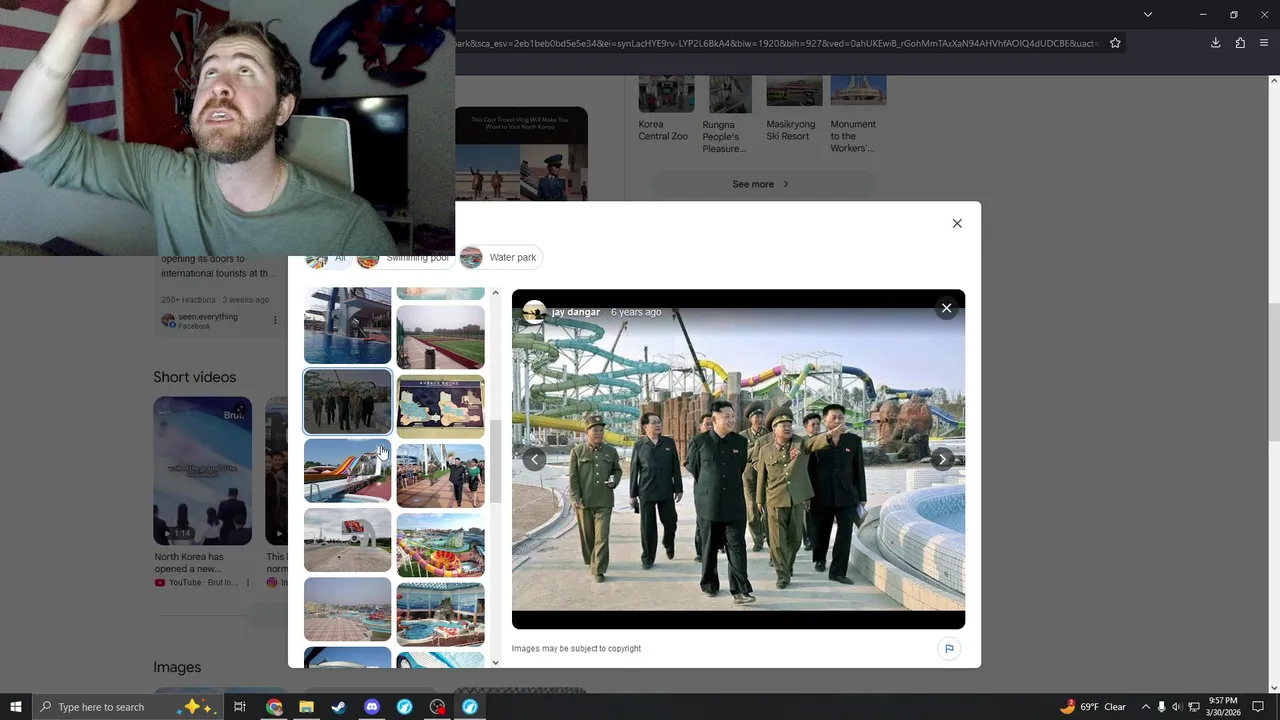Open Steam from the taskbar
The image size is (1280, 720).
(x=339, y=707)
